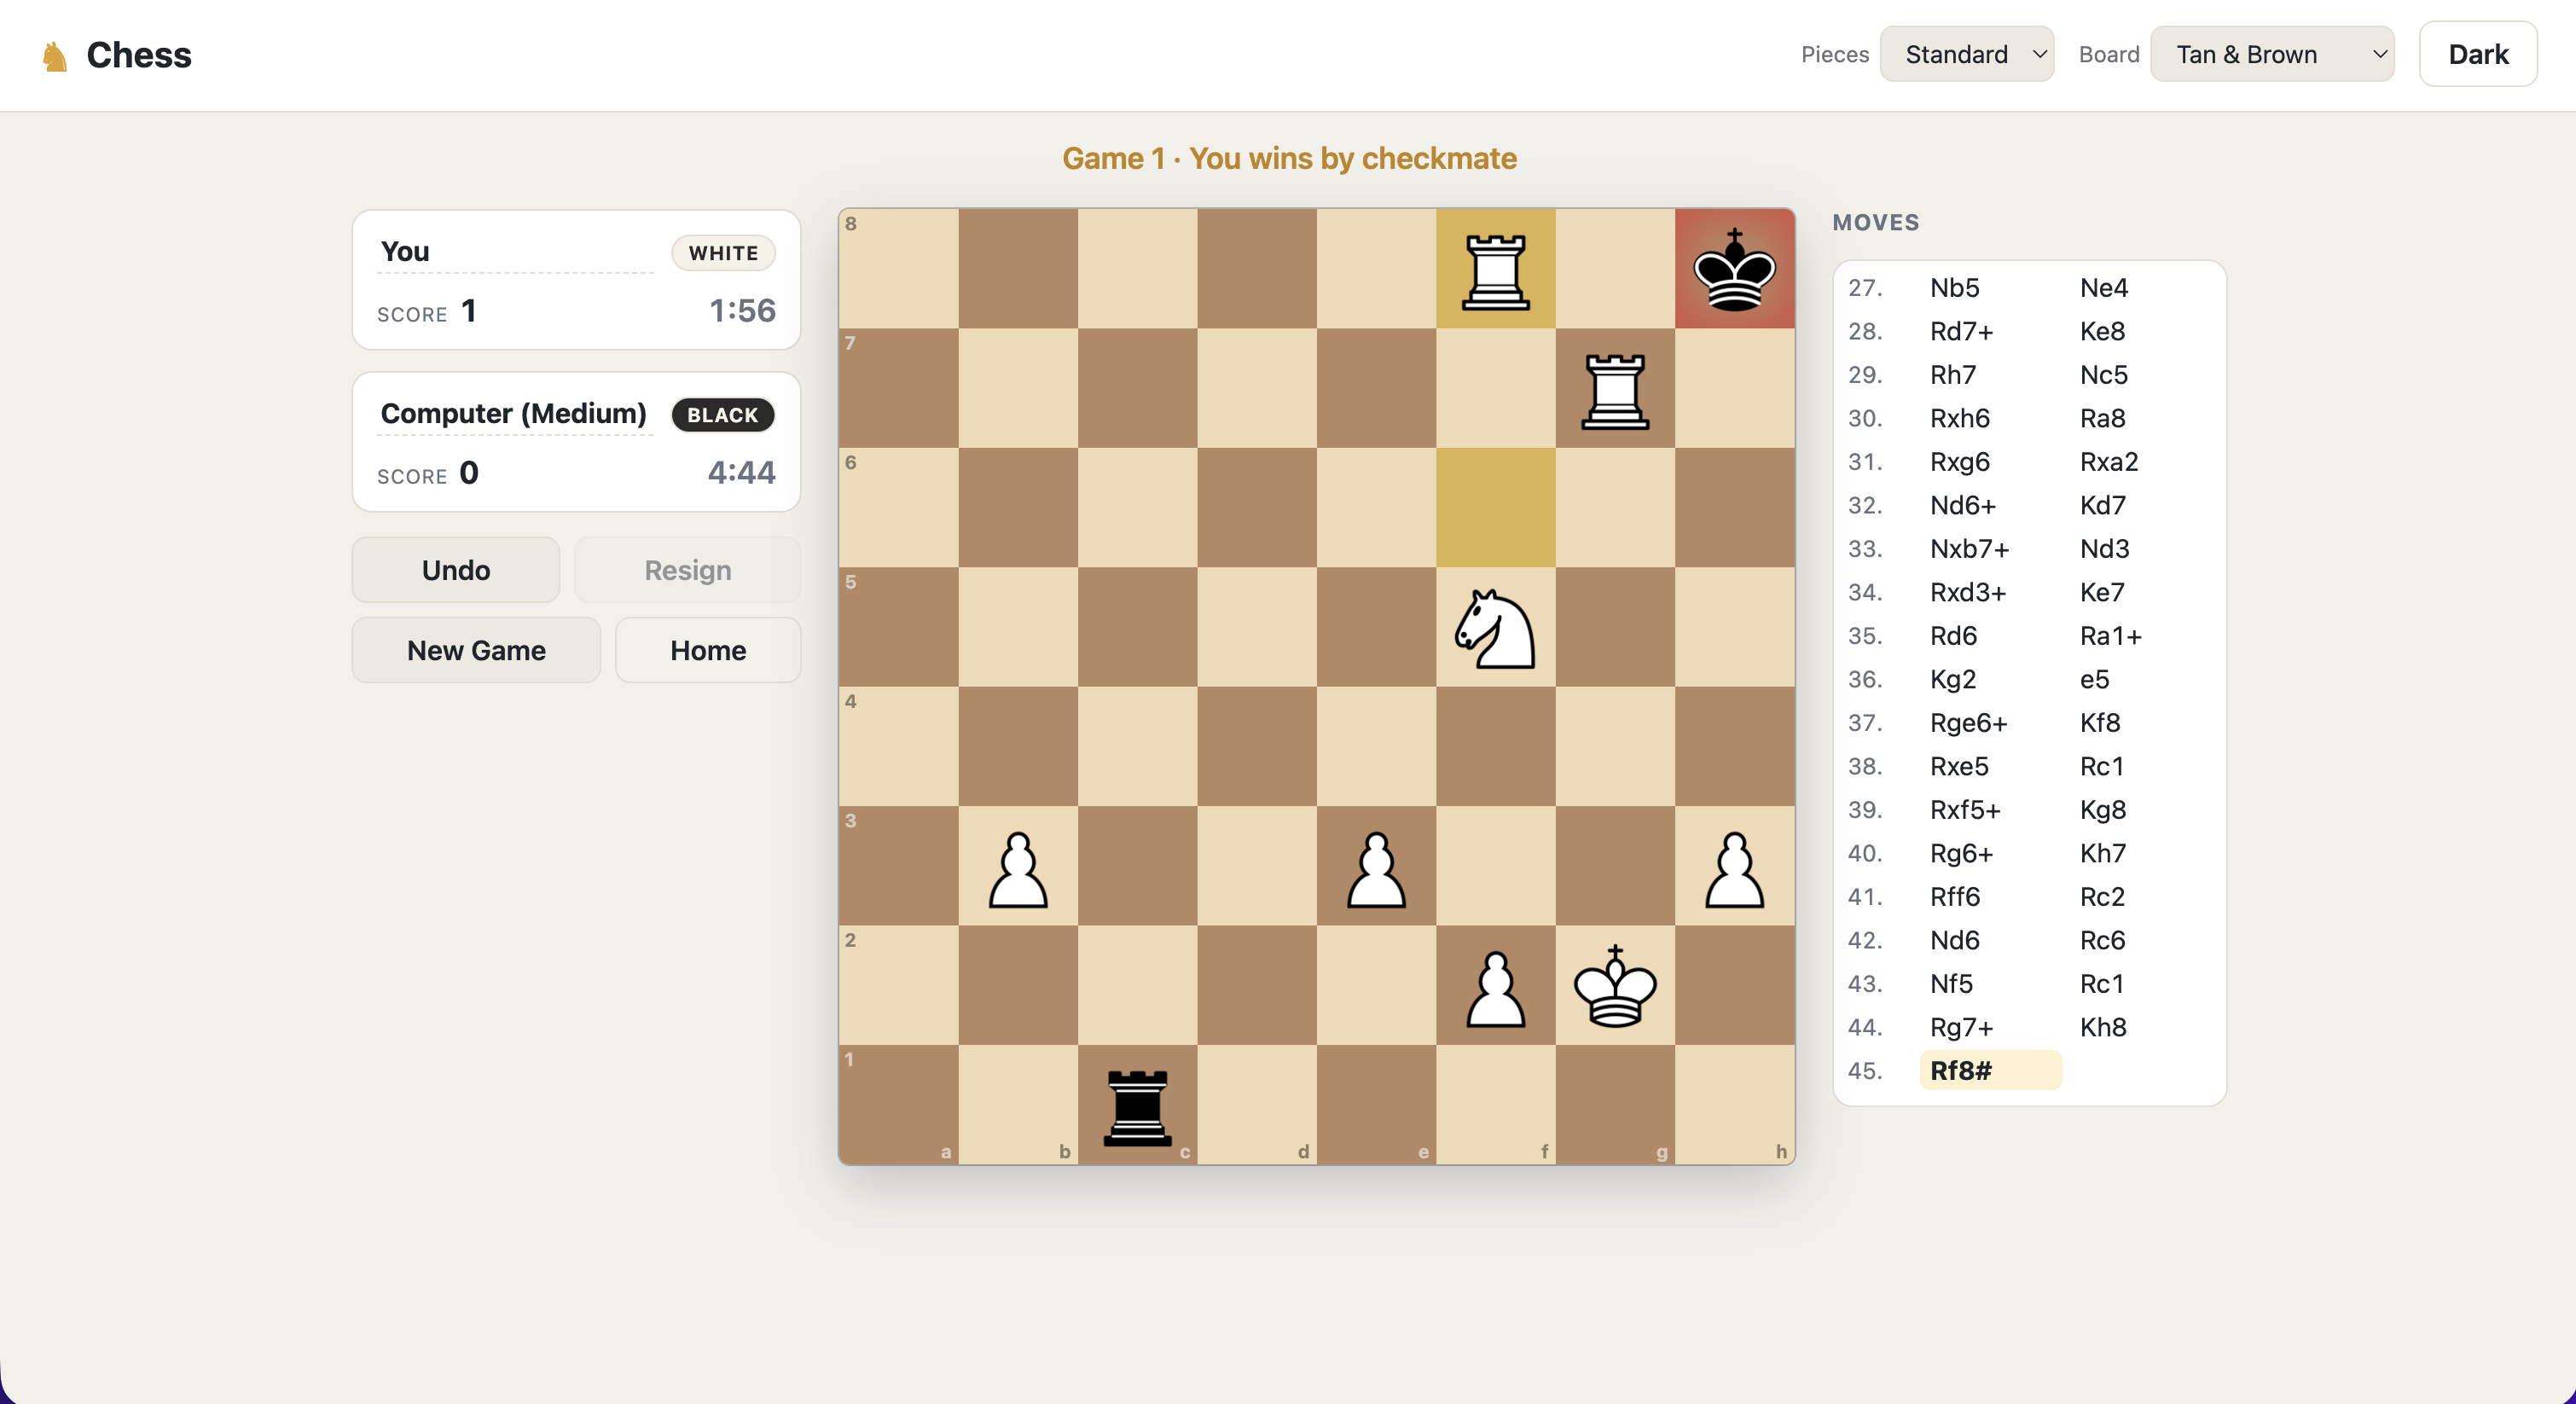Open the Board theme dropdown

[2272, 54]
